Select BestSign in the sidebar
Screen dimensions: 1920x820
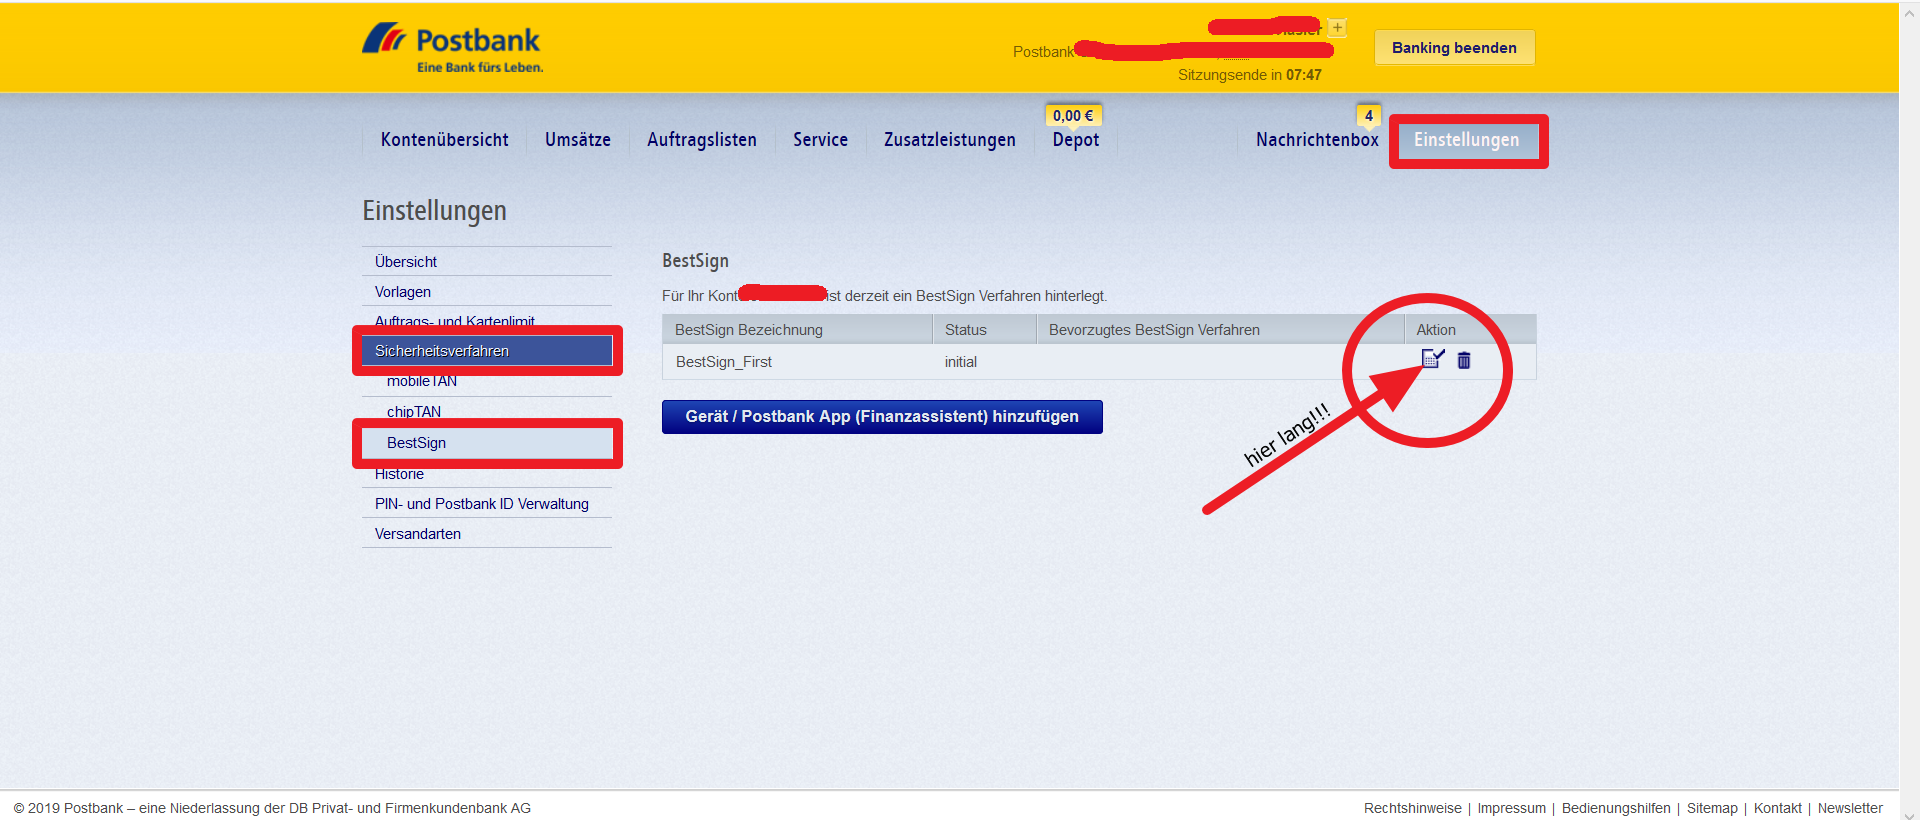tap(487, 443)
